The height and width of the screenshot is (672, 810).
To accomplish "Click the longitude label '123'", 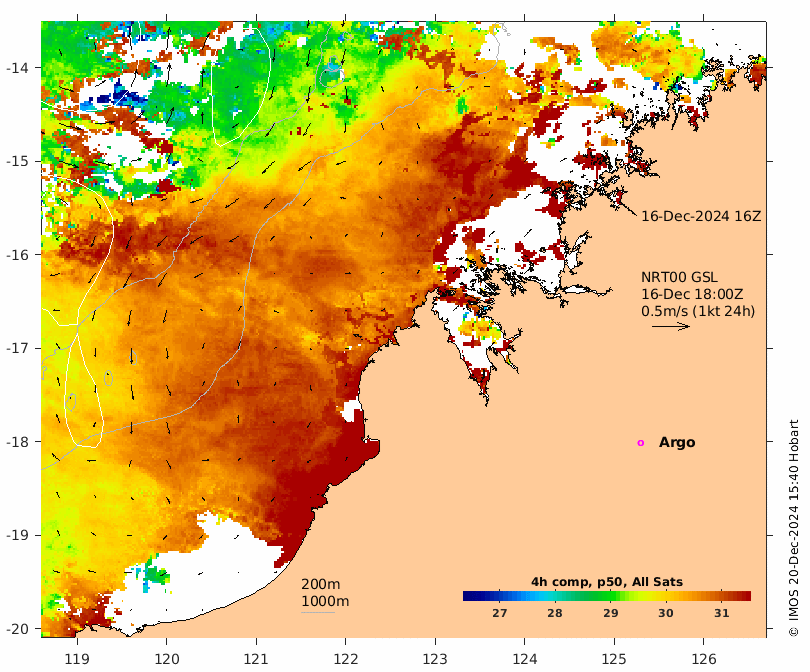I will (435, 659).
